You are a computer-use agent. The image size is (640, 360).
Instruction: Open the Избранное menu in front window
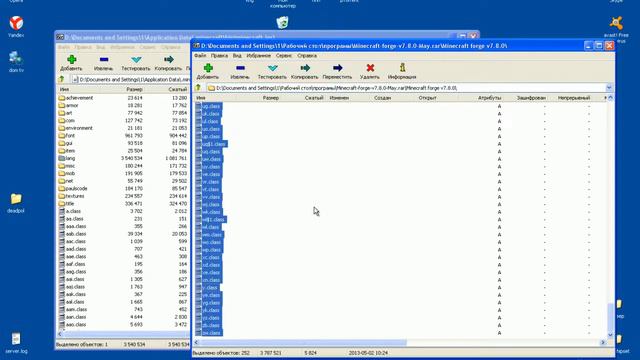pyautogui.click(x=258, y=56)
